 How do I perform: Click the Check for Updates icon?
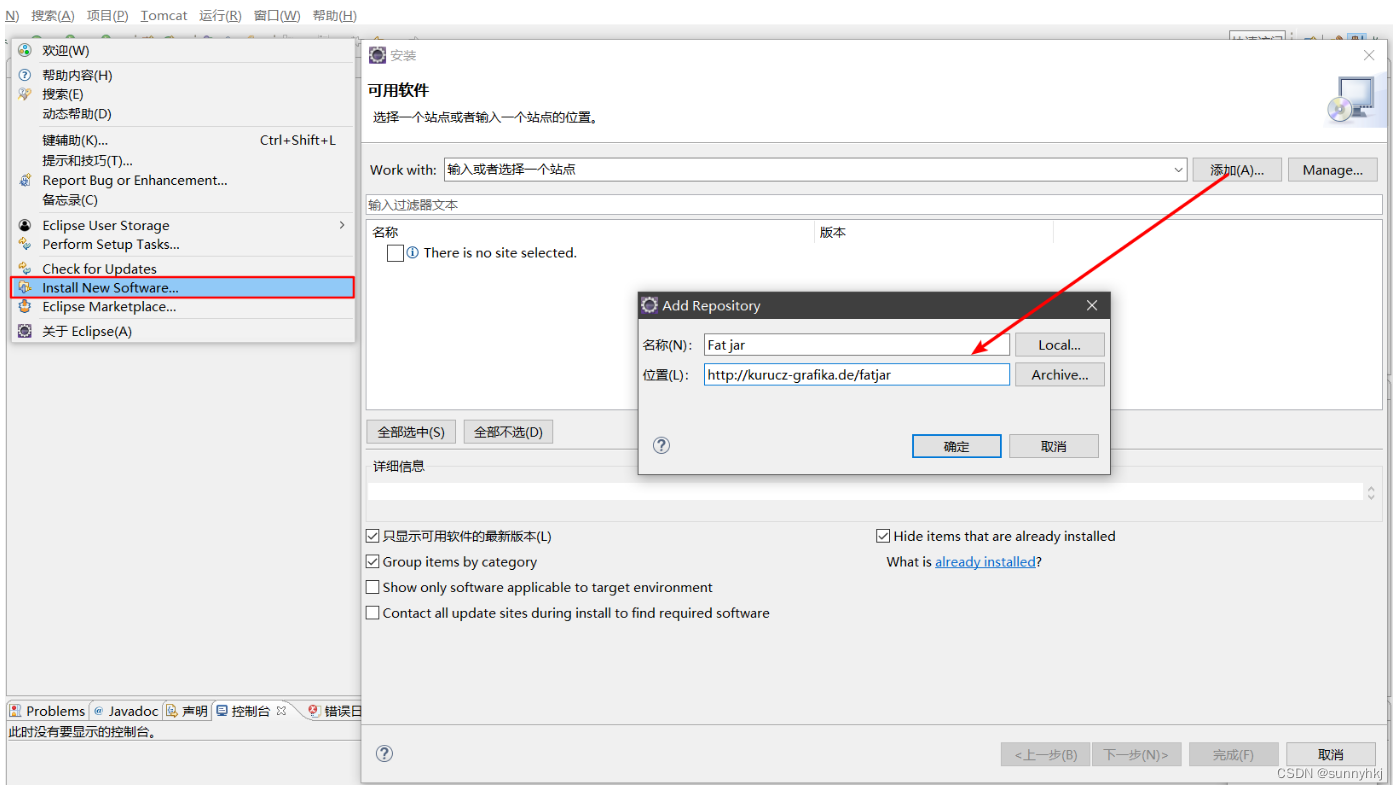(25, 268)
